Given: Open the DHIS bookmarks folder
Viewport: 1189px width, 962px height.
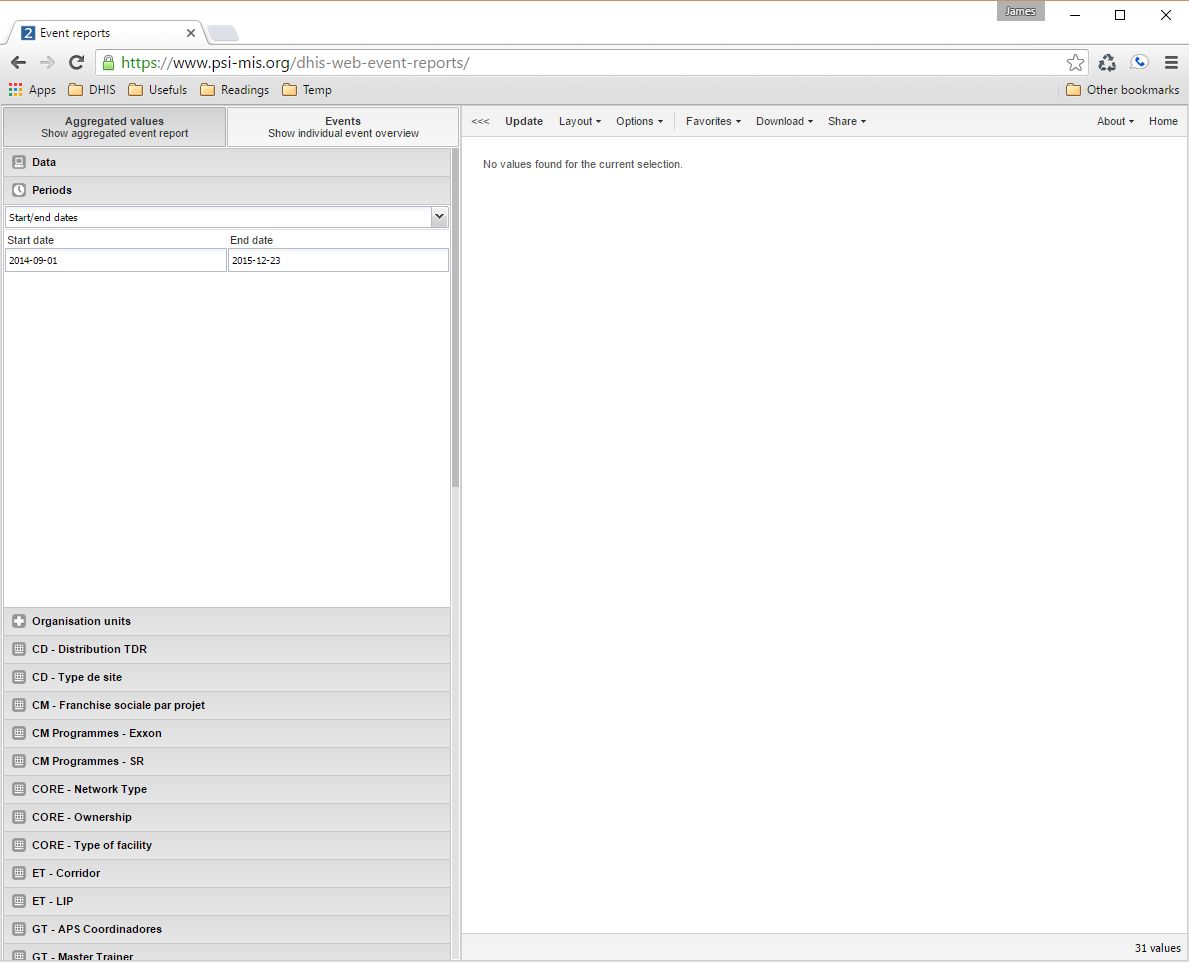Looking at the screenshot, I should click(x=91, y=90).
